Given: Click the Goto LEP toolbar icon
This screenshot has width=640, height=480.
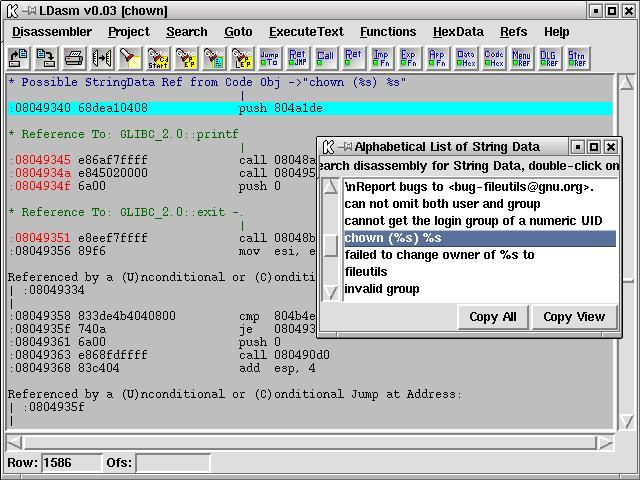Looking at the screenshot, I should [x=242, y=58].
